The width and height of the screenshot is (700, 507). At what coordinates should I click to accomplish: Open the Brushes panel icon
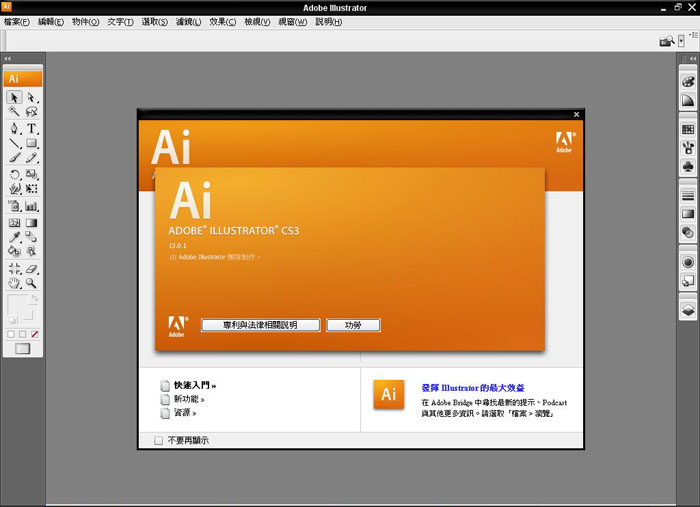click(688, 148)
